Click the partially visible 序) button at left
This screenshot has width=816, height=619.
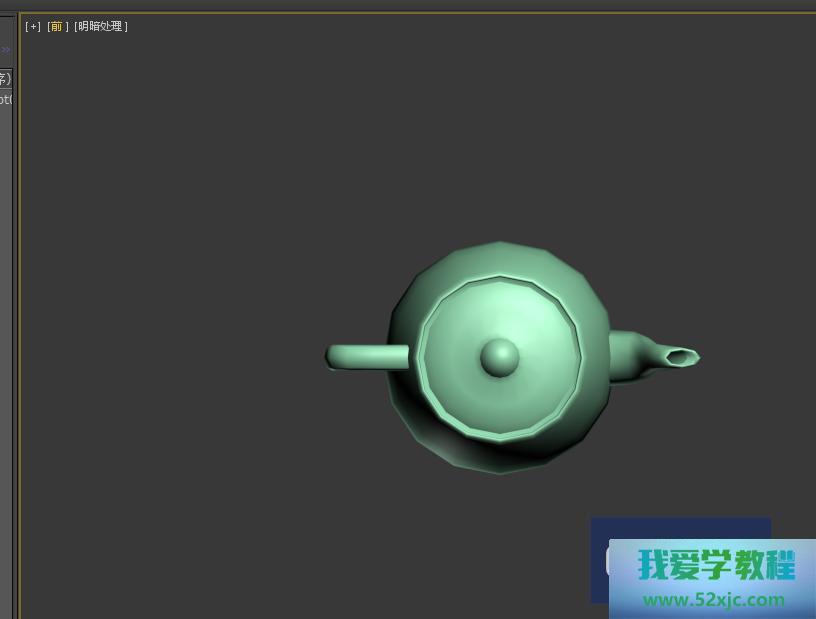coord(5,79)
